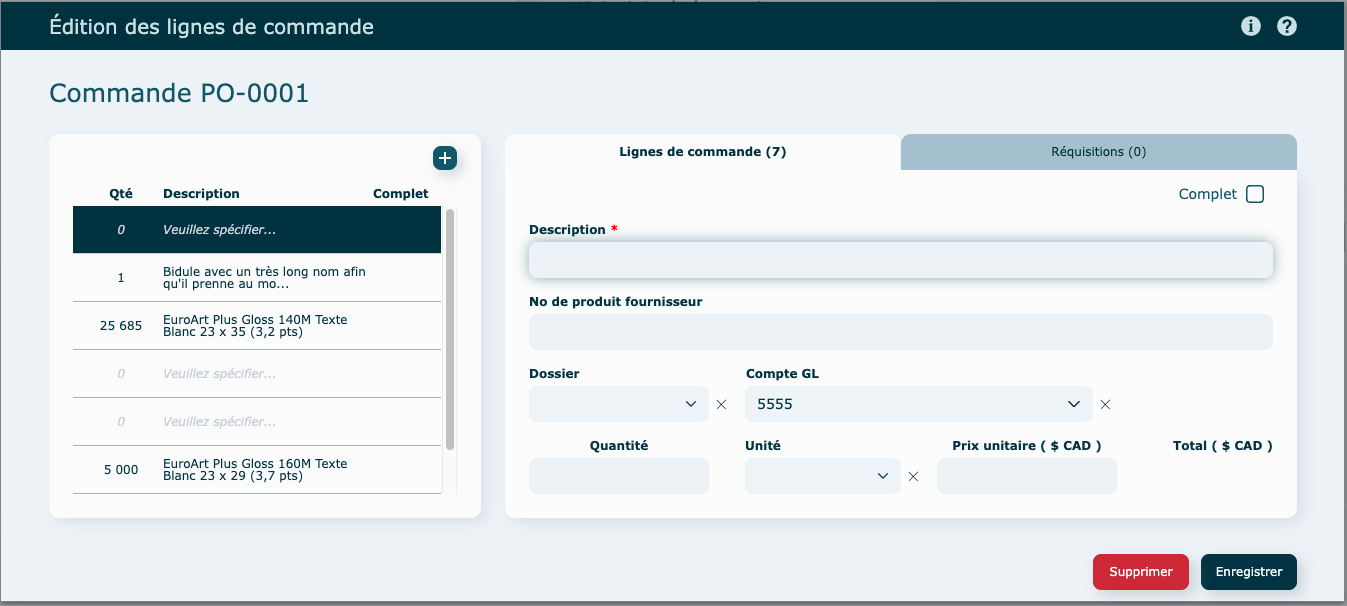This screenshot has height=606, width=1347.
Task: Select the Bidule avec un très long nom line
Action: [x=256, y=278]
